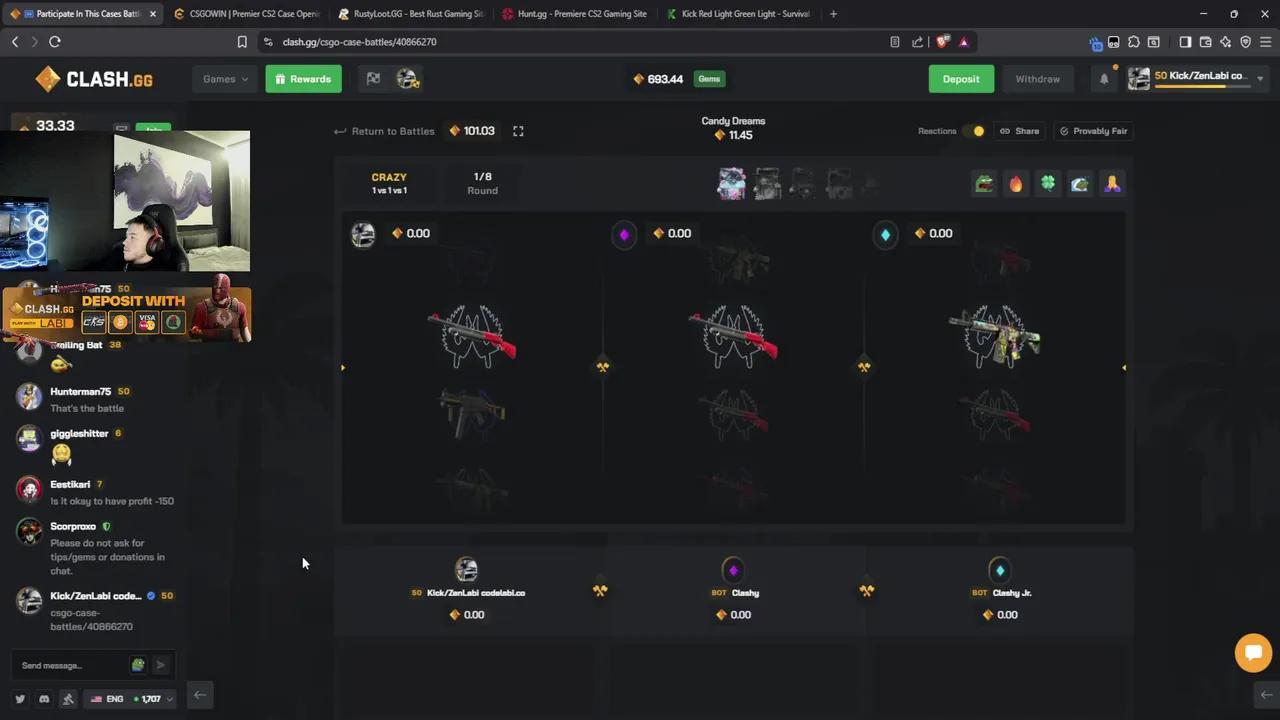Viewport: 1280px width, 720px height.
Task: Open the notifications bell
Action: 1104,79
